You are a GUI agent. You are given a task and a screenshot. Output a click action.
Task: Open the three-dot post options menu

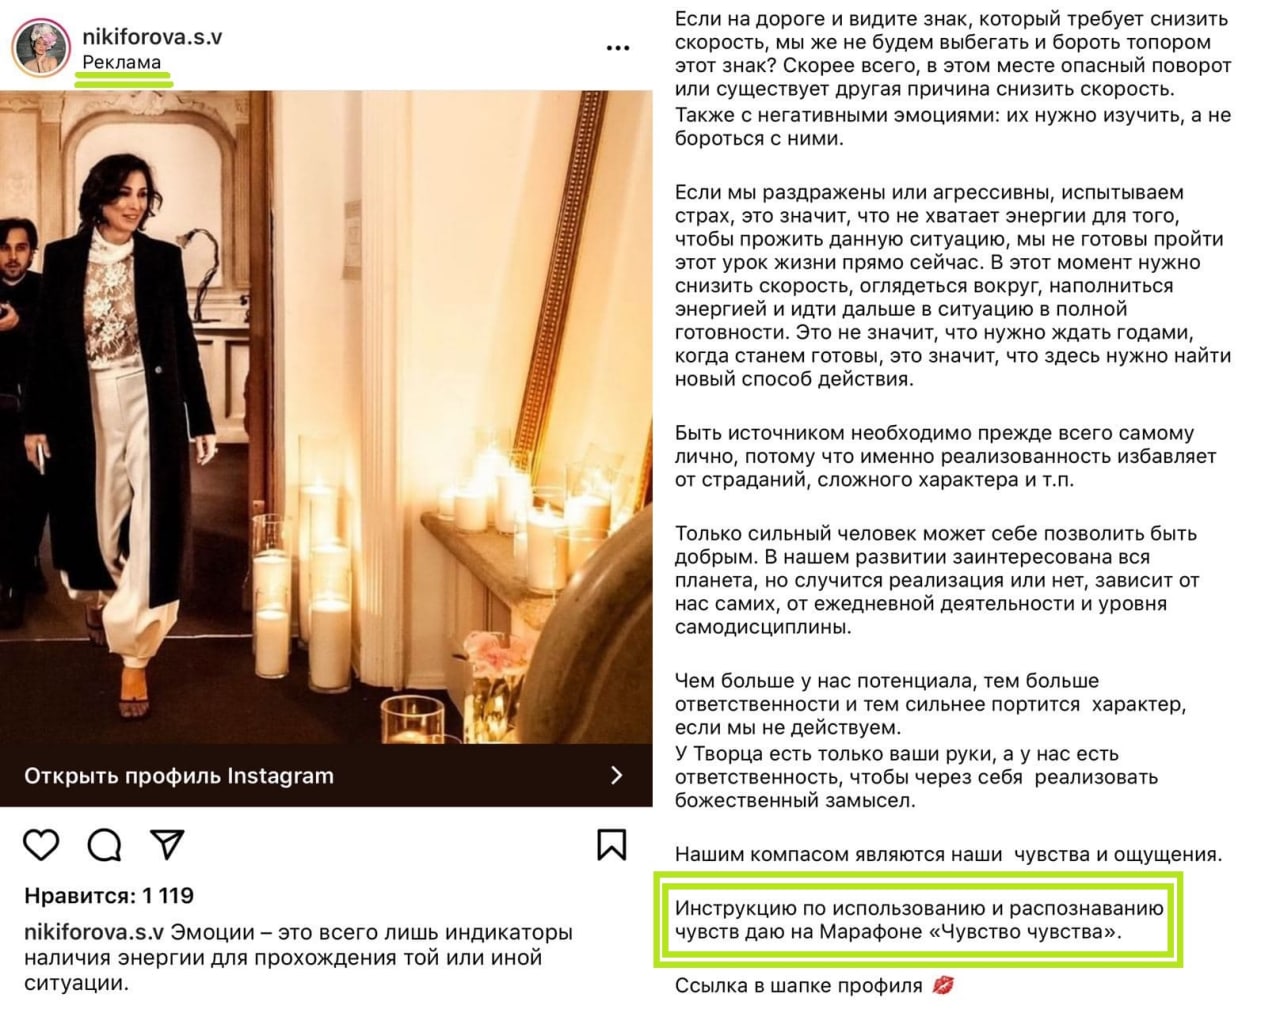[x=618, y=48]
